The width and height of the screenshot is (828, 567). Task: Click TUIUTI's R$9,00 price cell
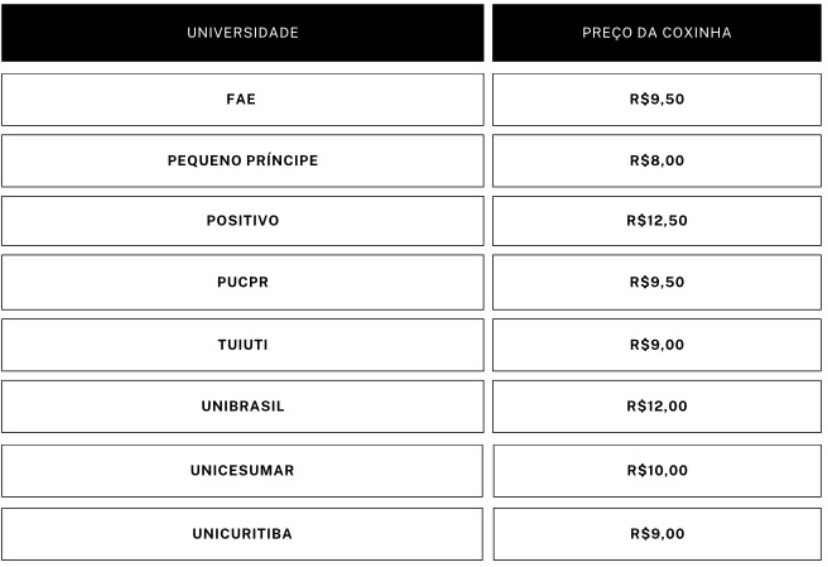[657, 345]
